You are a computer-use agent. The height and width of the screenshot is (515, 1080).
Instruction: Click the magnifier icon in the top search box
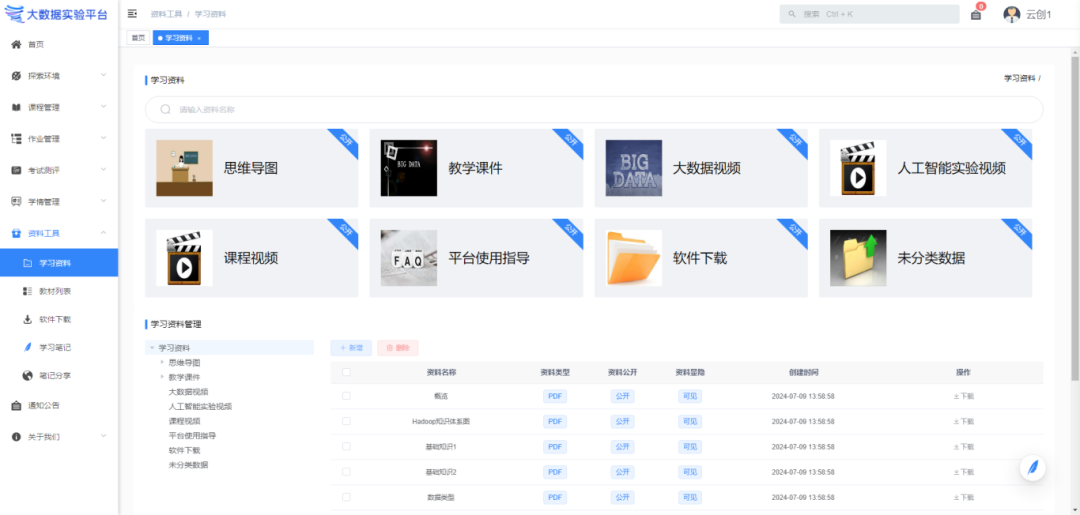pos(792,14)
